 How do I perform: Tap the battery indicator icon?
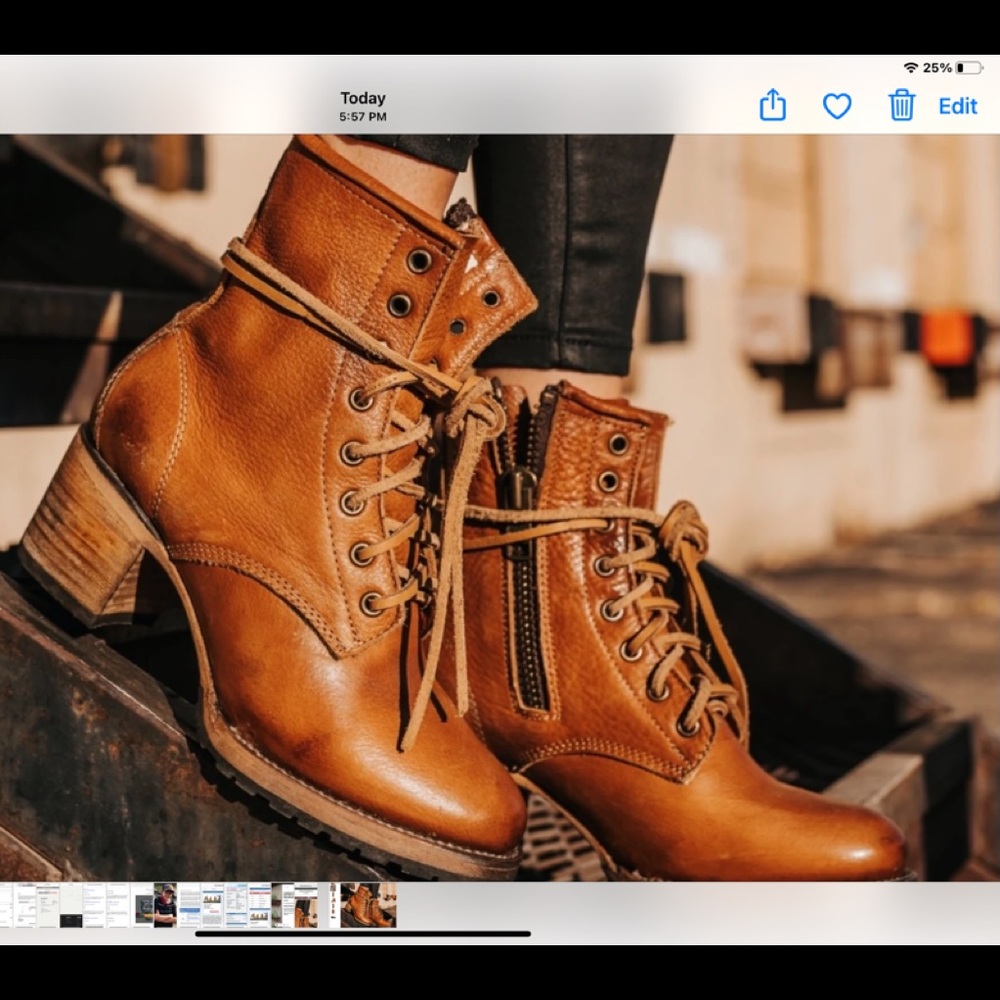tap(969, 68)
